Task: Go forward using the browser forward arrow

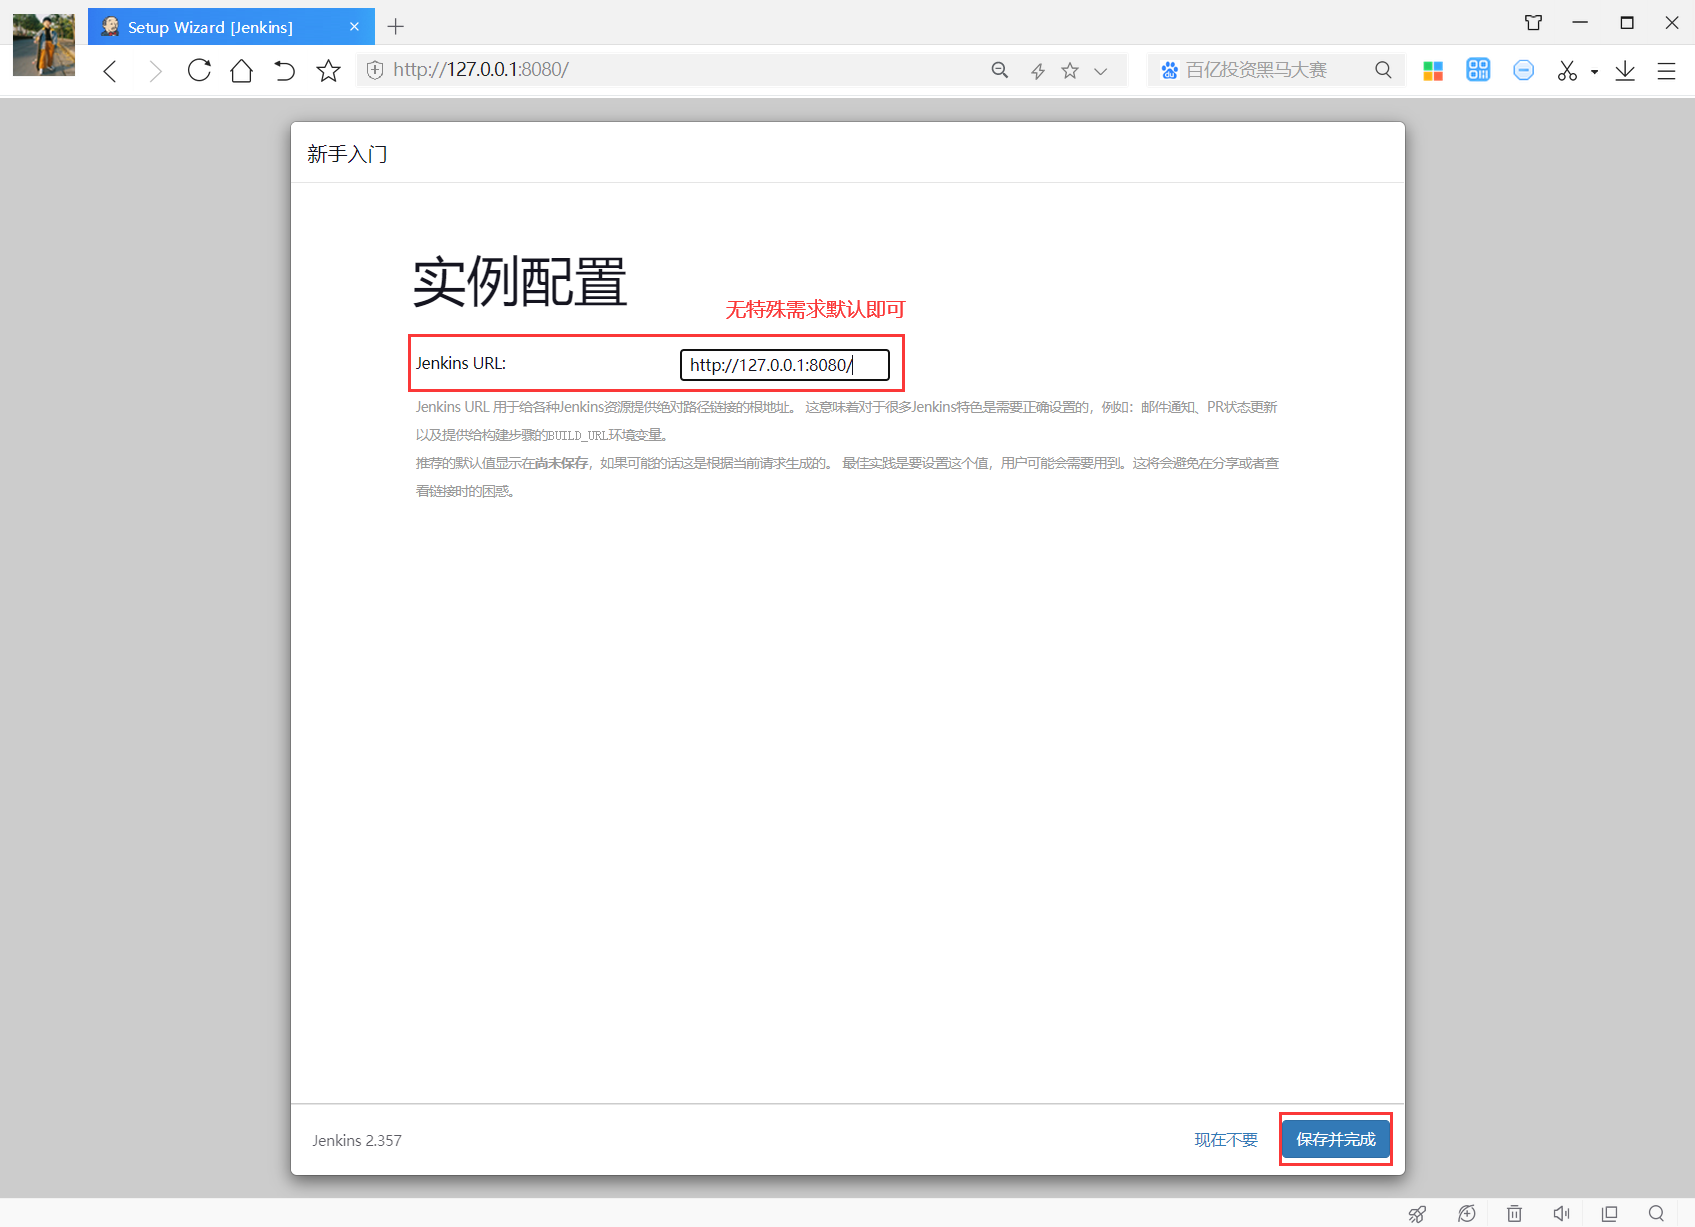Action: click(x=155, y=71)
